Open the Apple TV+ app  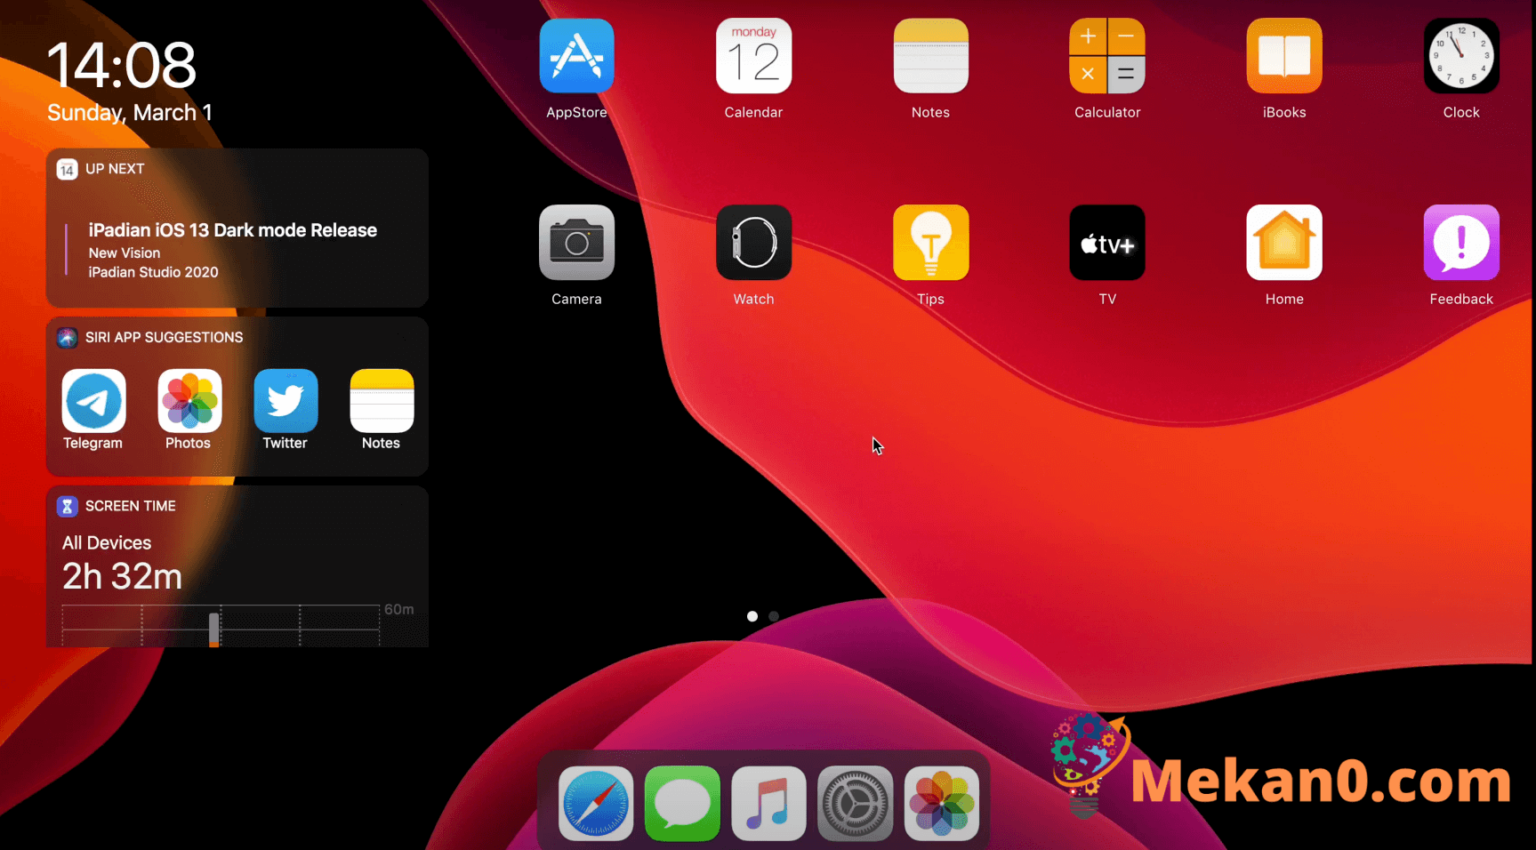[x=1107, y=242]
